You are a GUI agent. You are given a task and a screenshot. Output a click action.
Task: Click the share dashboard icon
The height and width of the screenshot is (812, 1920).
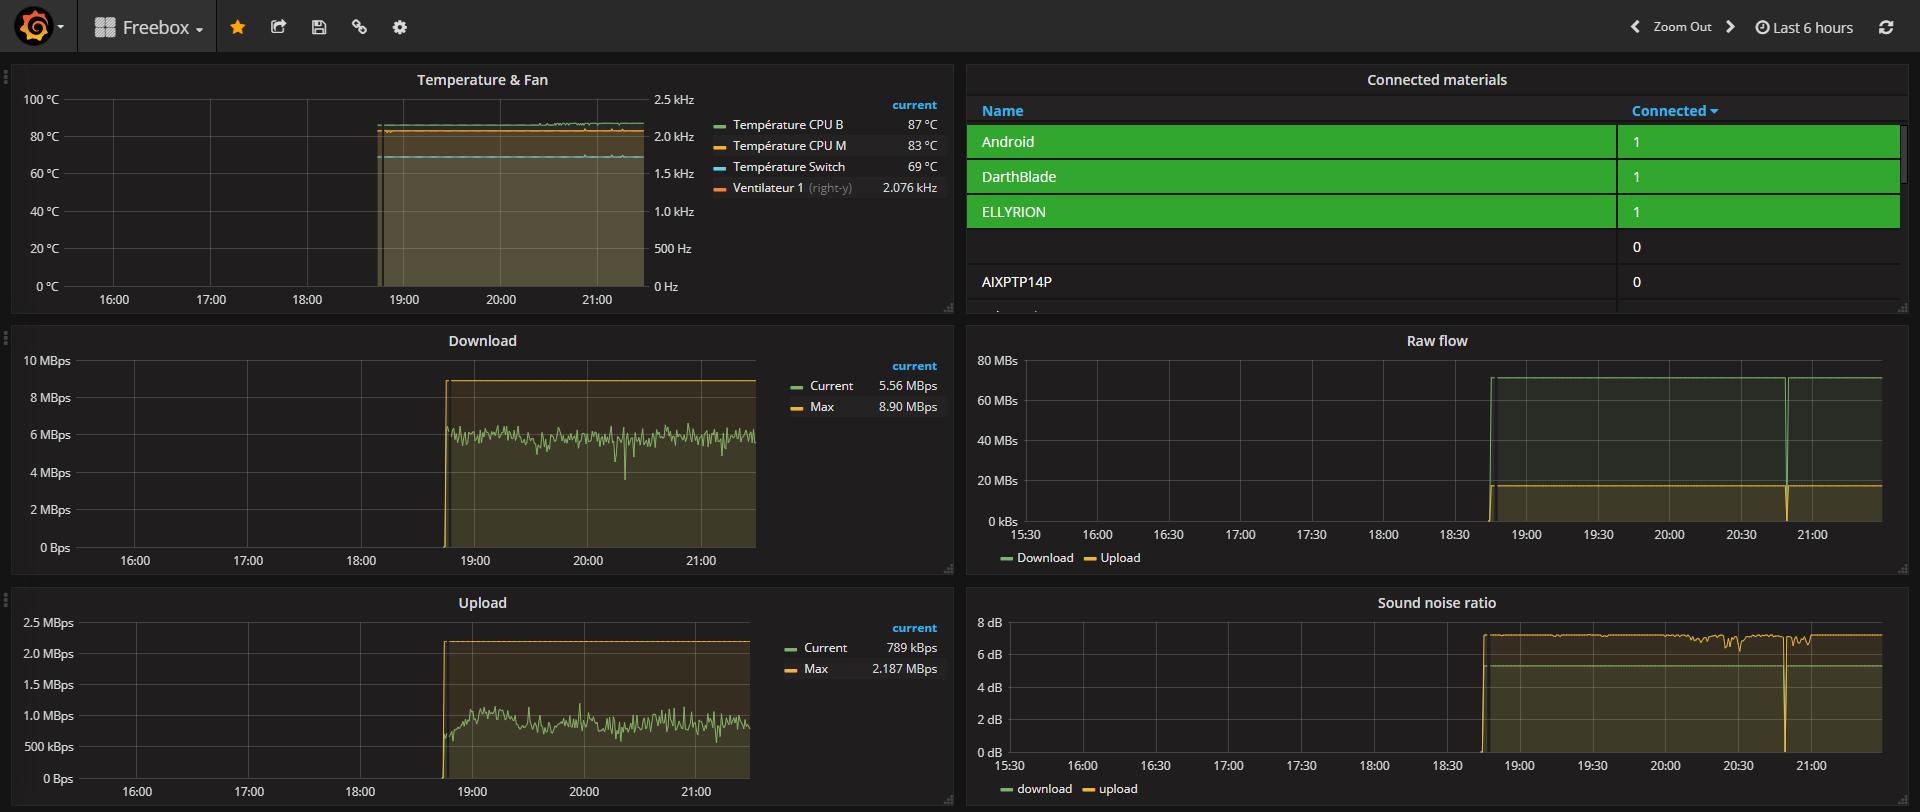click(x=279, y=27)
